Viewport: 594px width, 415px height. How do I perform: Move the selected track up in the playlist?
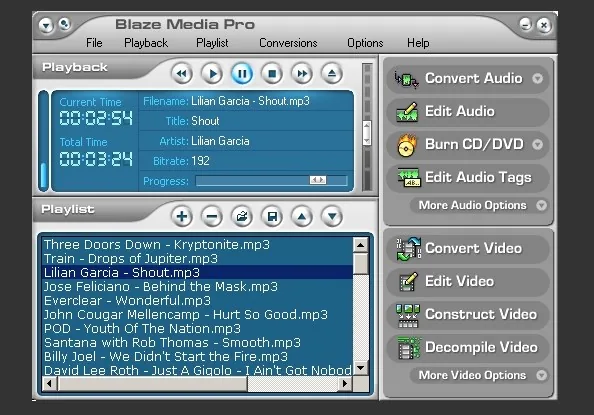pos(302,216)
